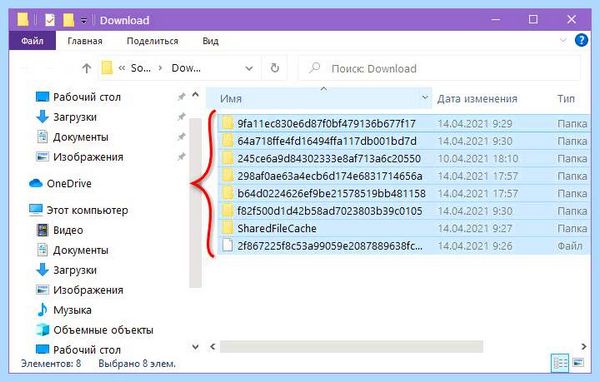
Task: Click the folder icon in address bar
Action: (x=107, y=68)
